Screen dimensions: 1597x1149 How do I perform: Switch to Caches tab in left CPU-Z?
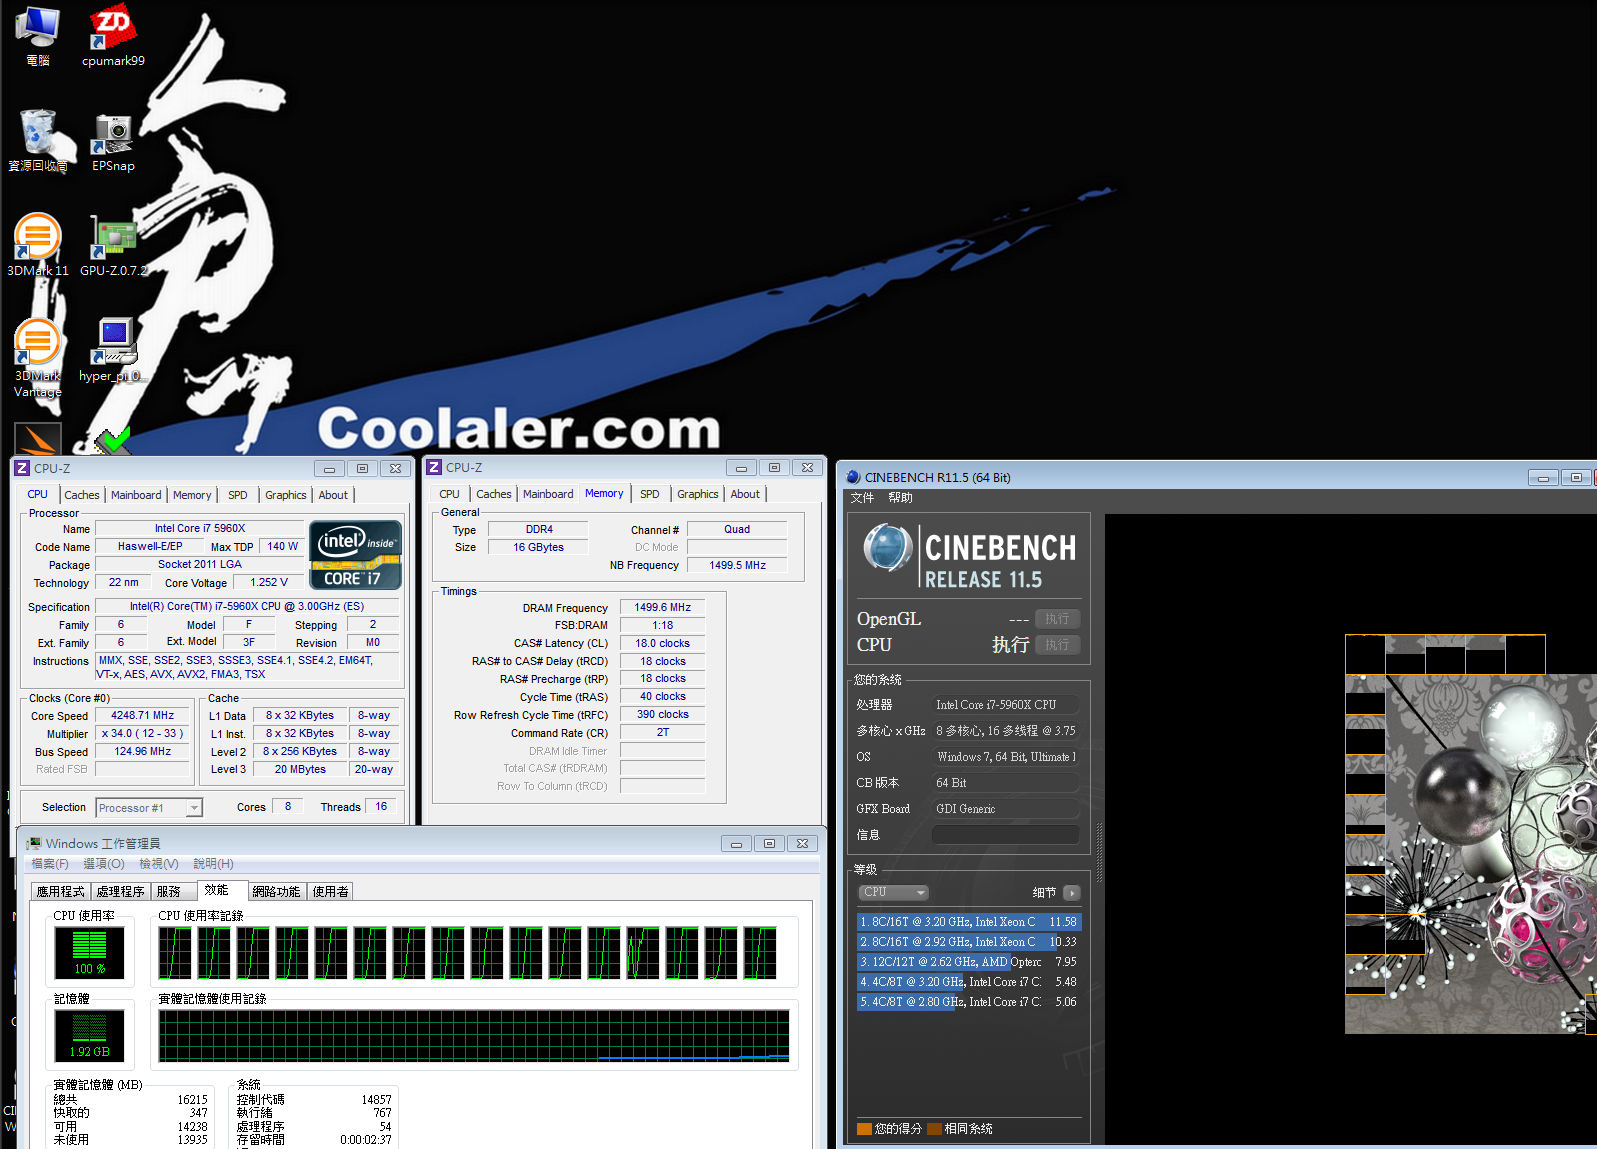coord(81,495)
